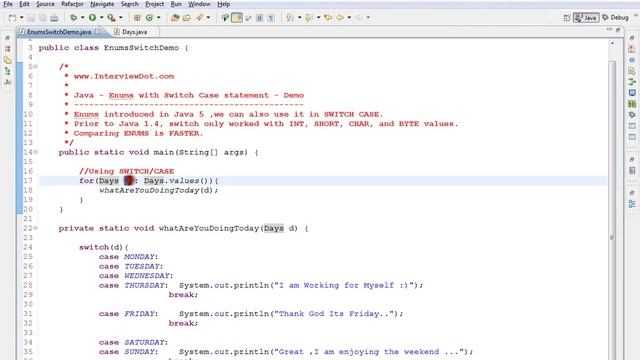Open the New Java Class dropdown arrow

pyautogui.click(x=158, y=18)
